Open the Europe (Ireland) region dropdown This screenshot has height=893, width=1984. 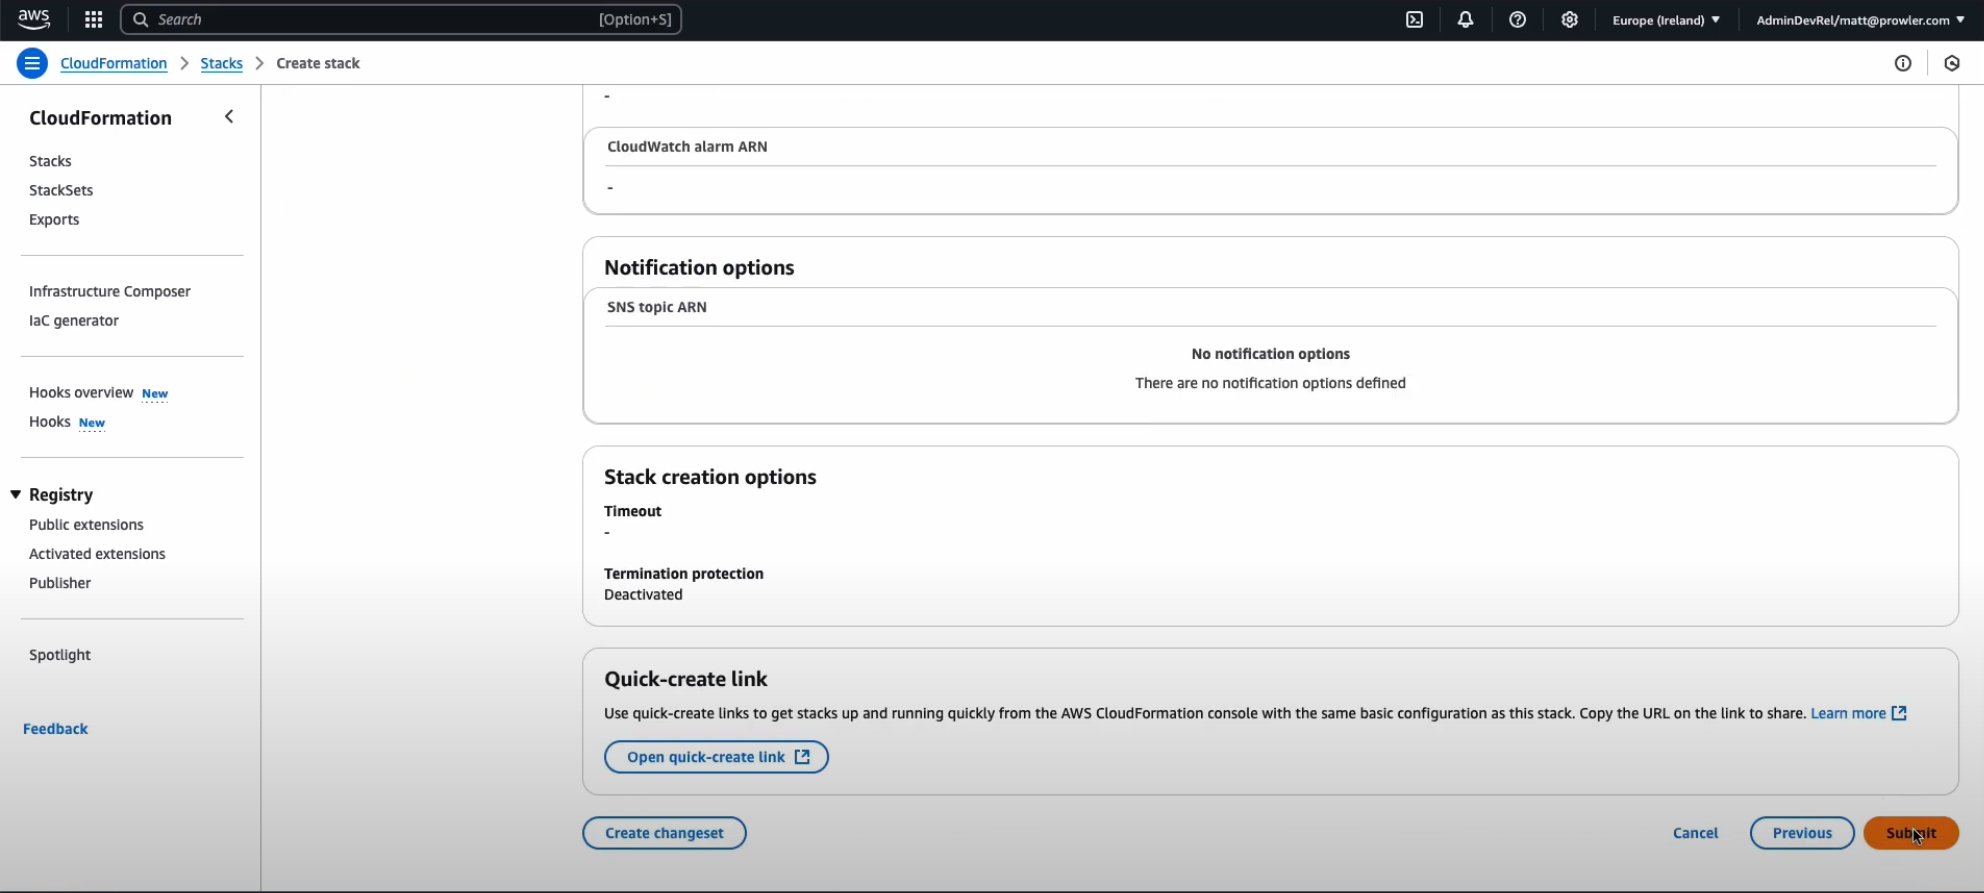1666,20
